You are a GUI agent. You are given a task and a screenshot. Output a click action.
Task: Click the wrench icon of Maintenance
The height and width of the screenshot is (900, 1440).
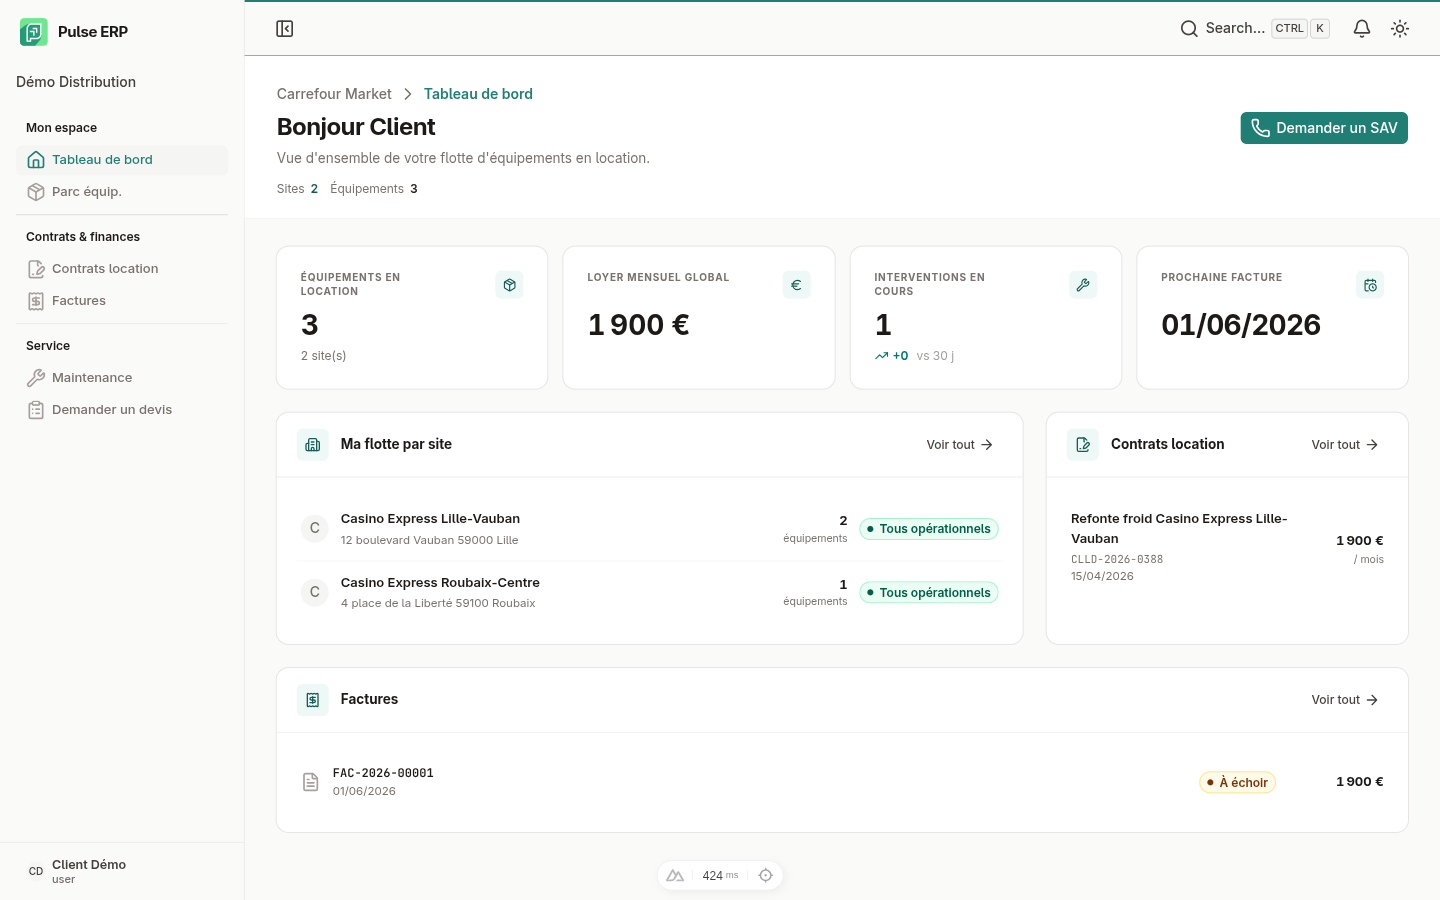point(36,378)
